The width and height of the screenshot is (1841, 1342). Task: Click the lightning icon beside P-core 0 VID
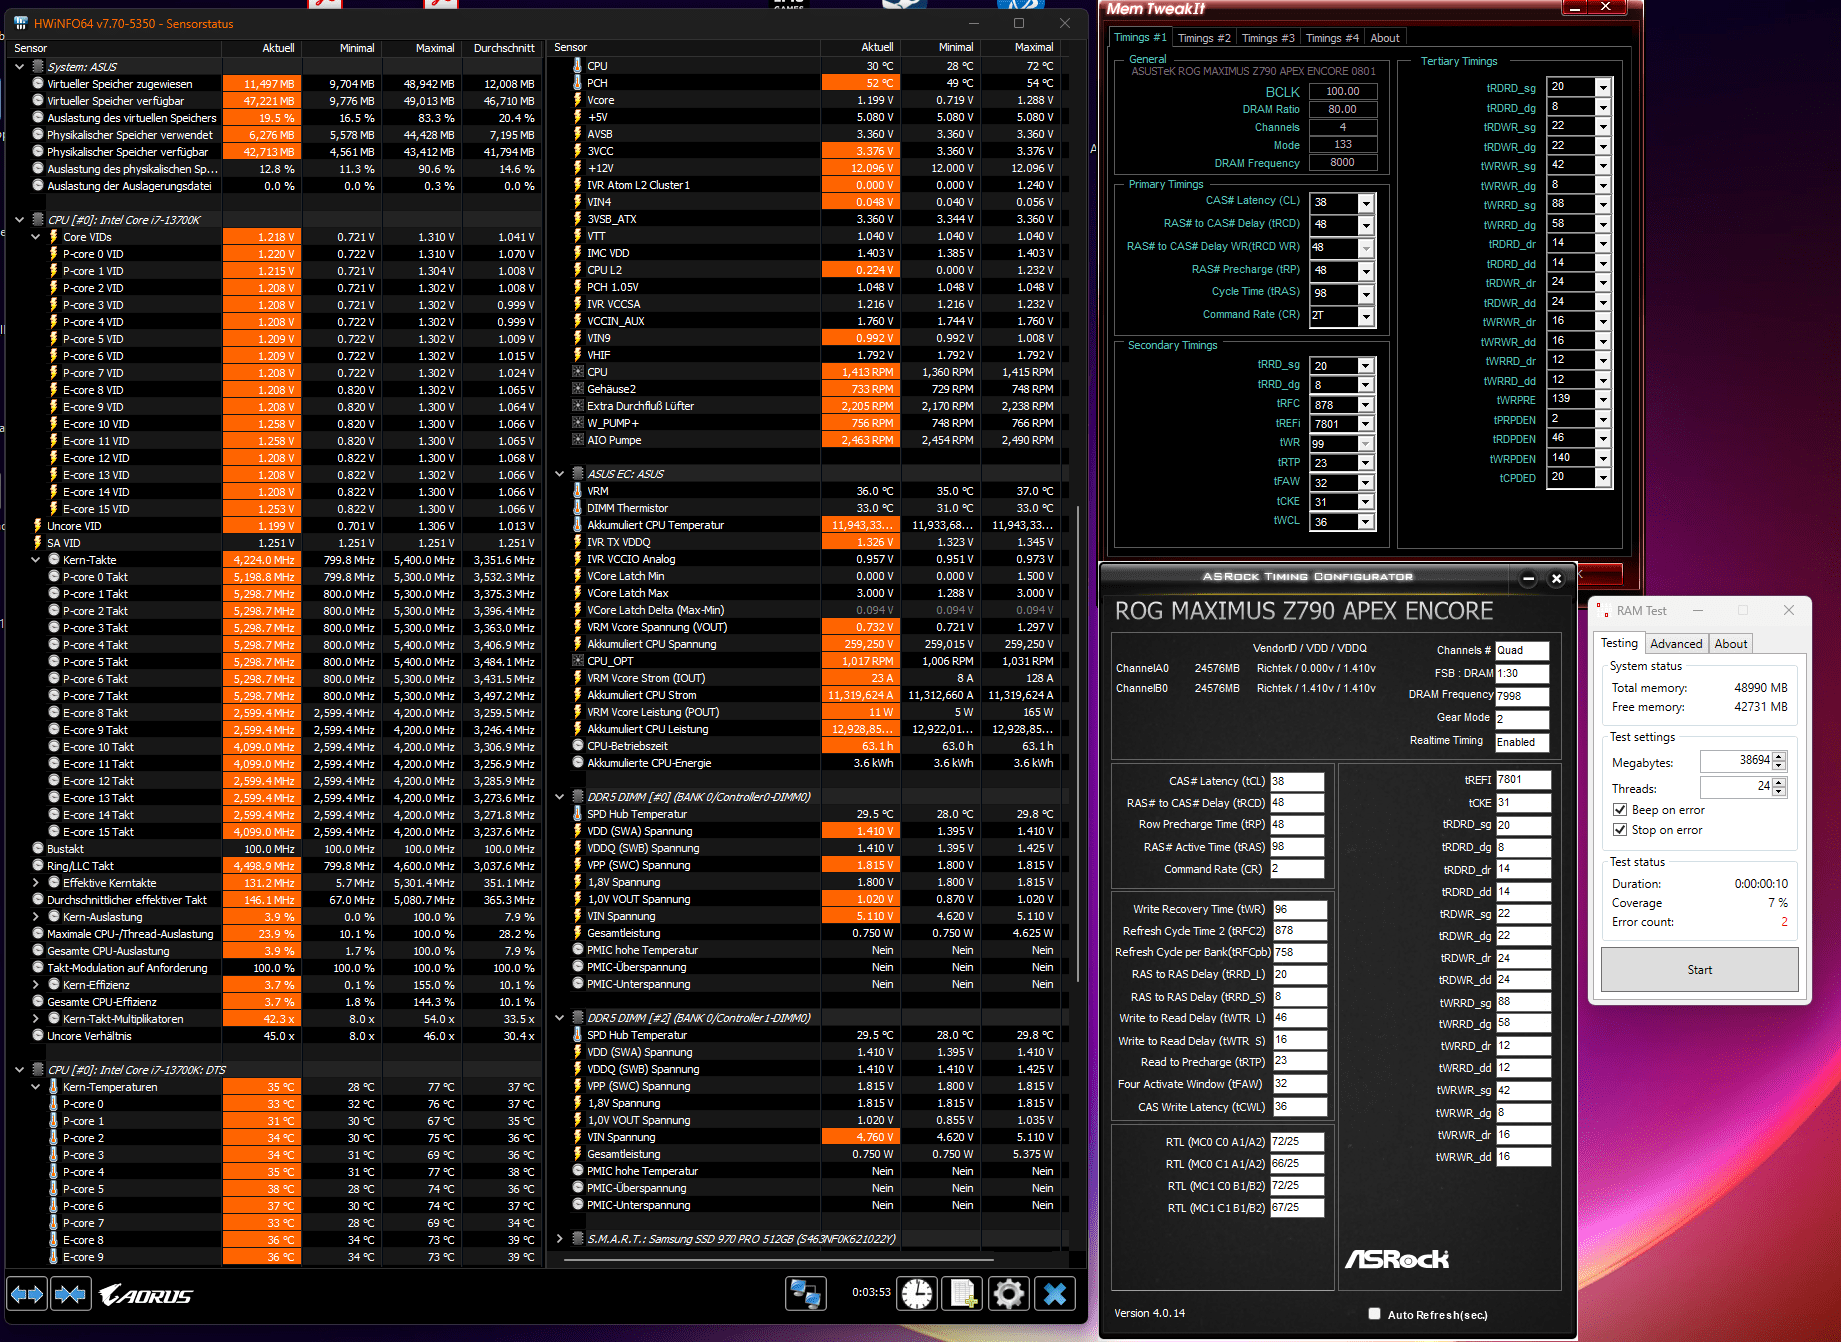click(53, 254)
